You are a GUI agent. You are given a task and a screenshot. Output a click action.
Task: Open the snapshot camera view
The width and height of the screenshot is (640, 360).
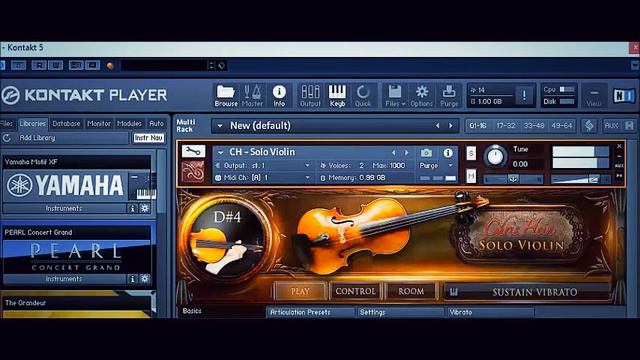tap(426, 153)
